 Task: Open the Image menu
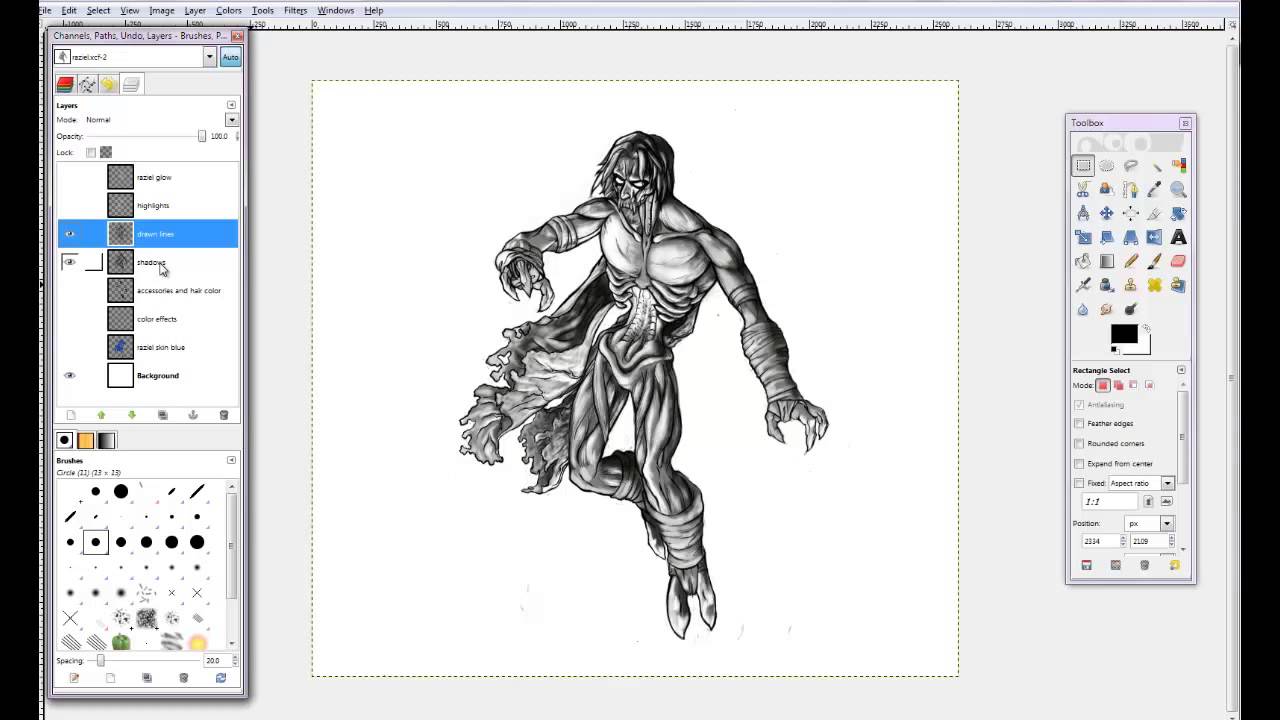click(x=162, y=10)
